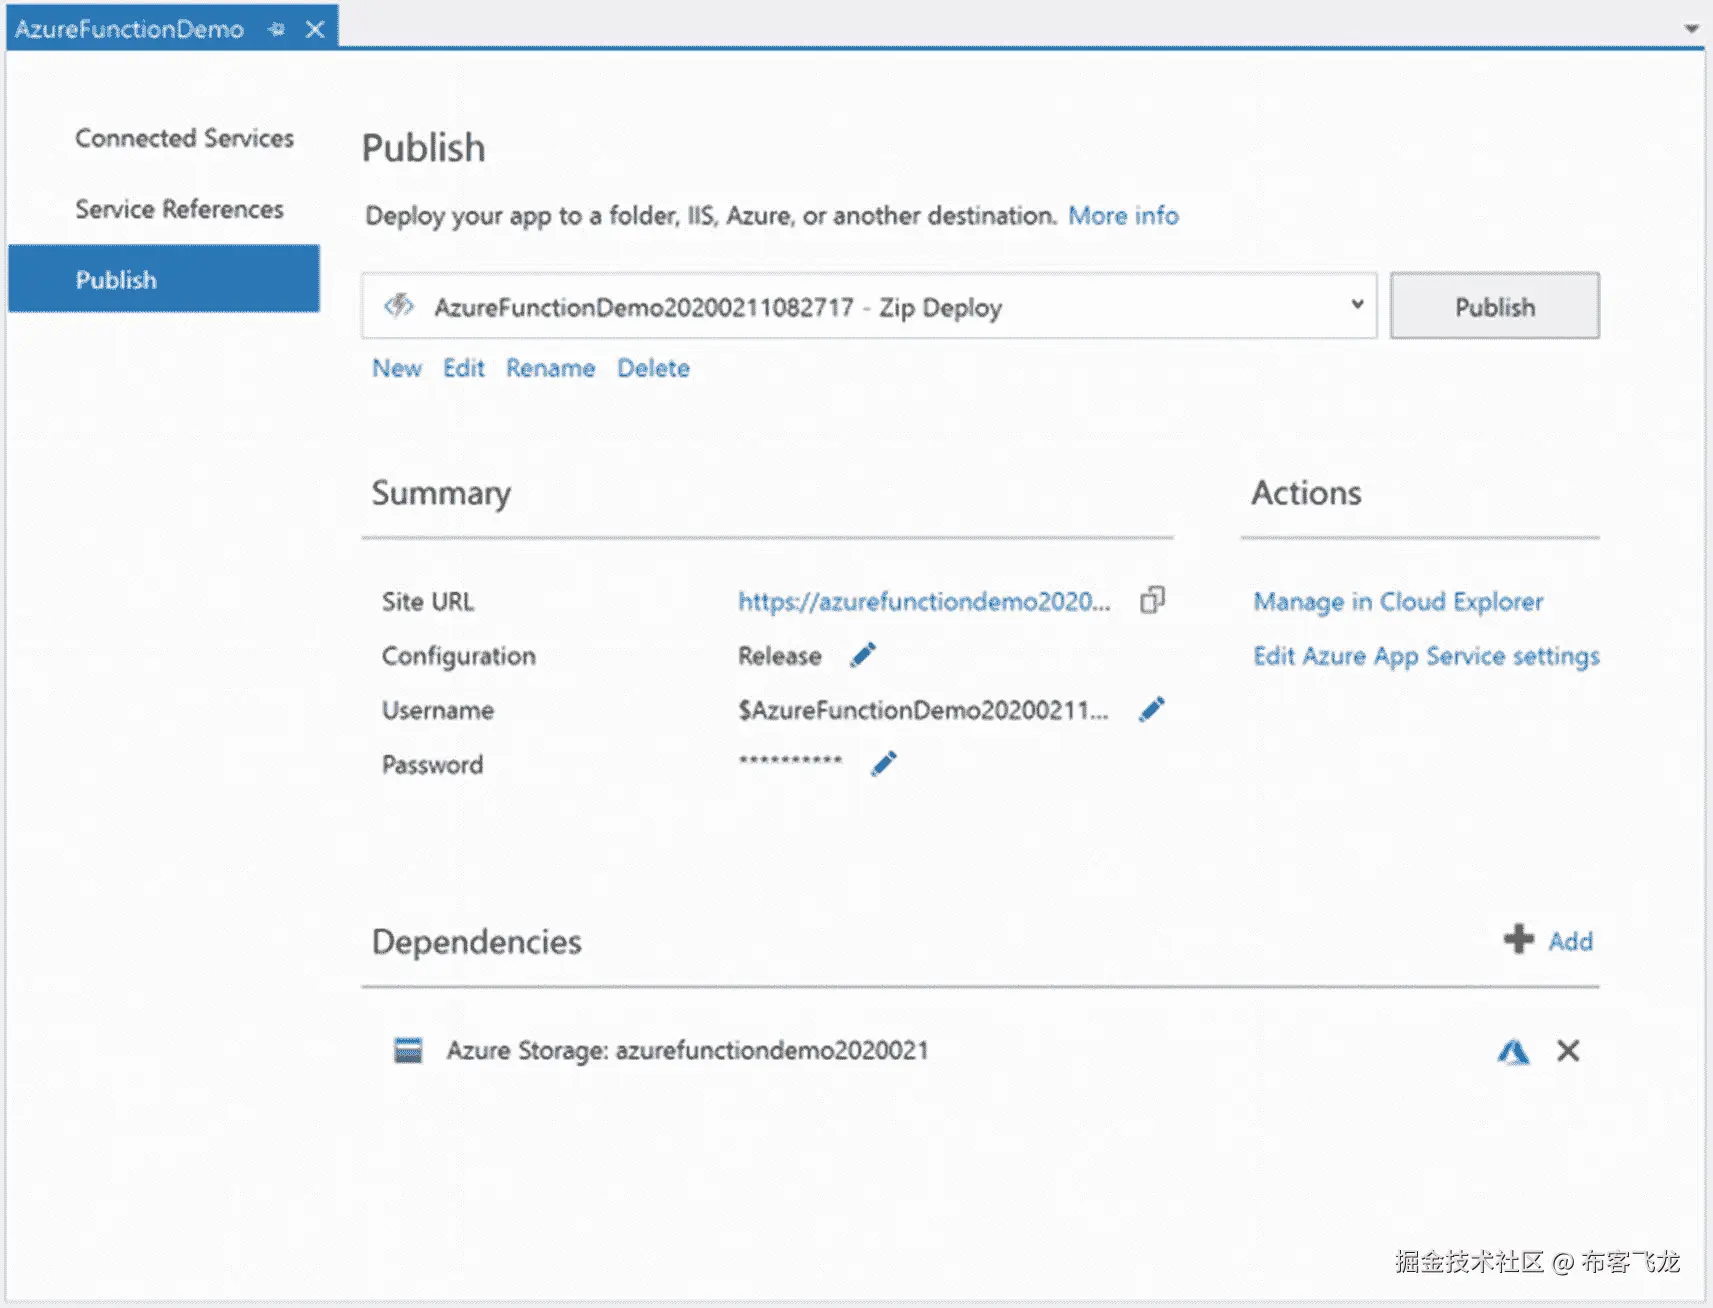The height and width of the screenshot is (1308, 1713).
Task: Remove the Azure Storage dependency with X
Action: [1568, 1050]
